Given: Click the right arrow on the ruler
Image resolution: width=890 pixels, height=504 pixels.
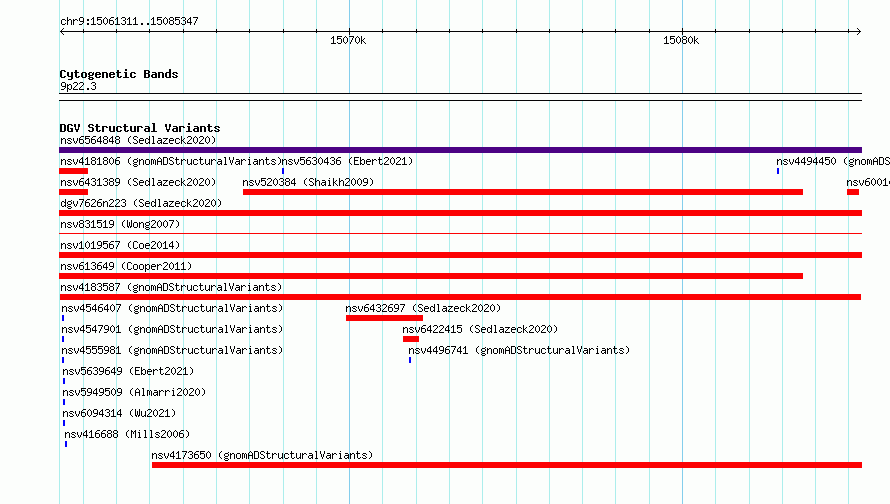Looking at the screenshot, I should 858,31.
